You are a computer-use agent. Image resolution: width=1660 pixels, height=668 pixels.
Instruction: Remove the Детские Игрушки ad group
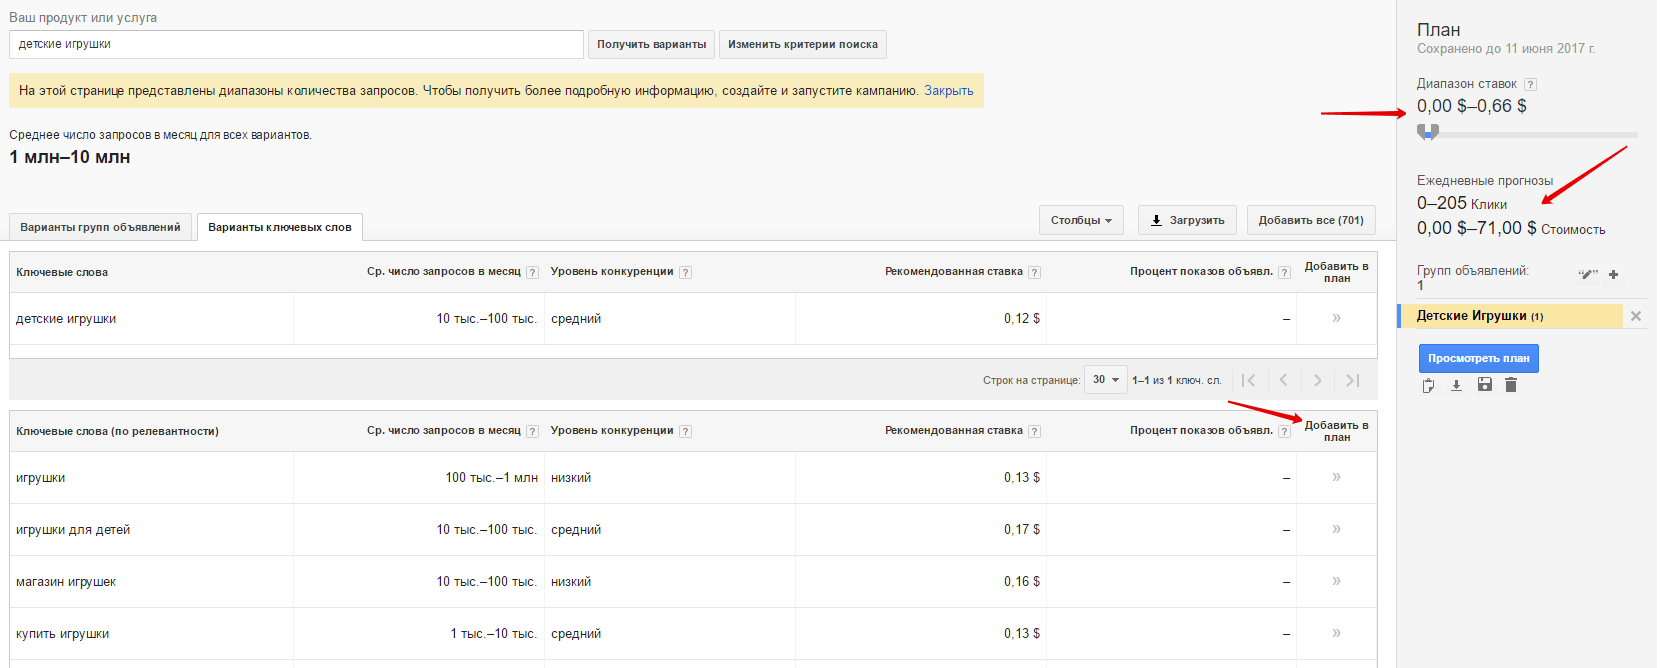pos(1636,316)
